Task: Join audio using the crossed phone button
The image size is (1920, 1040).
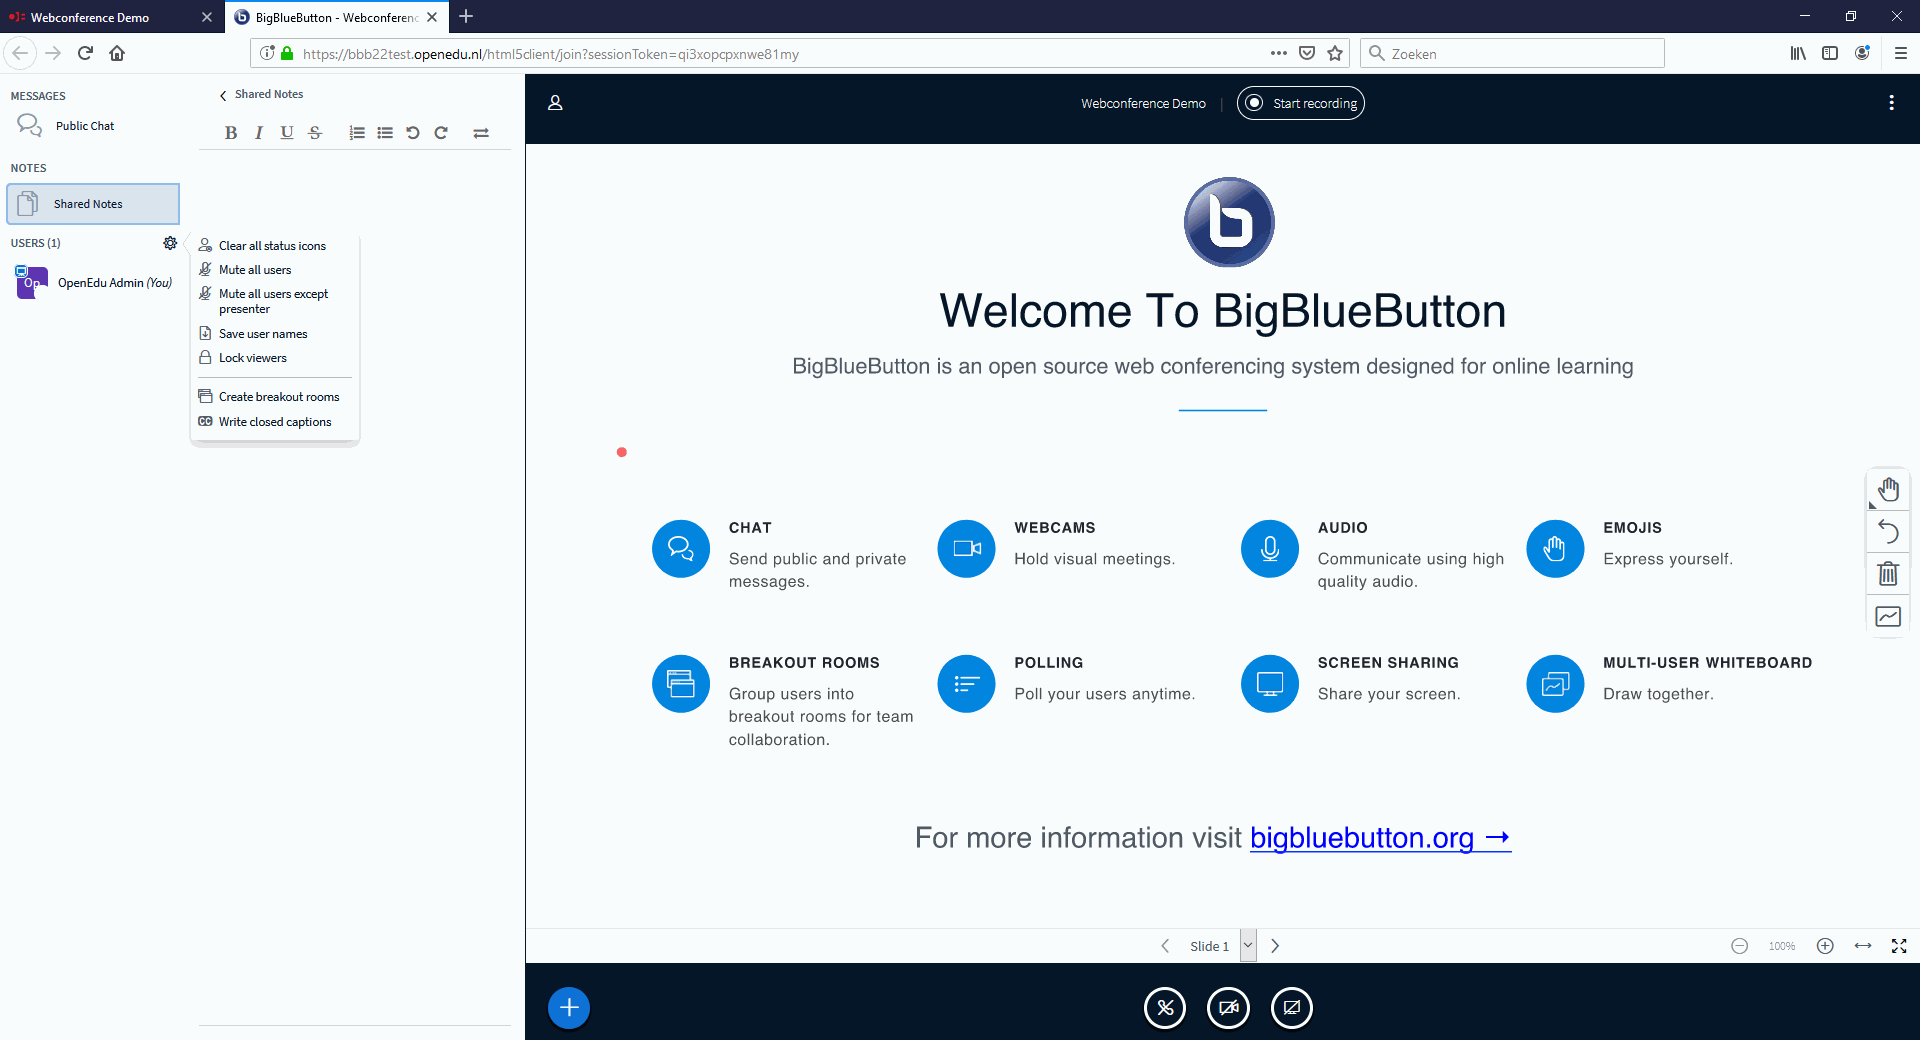Action: pos(1165,1008)
